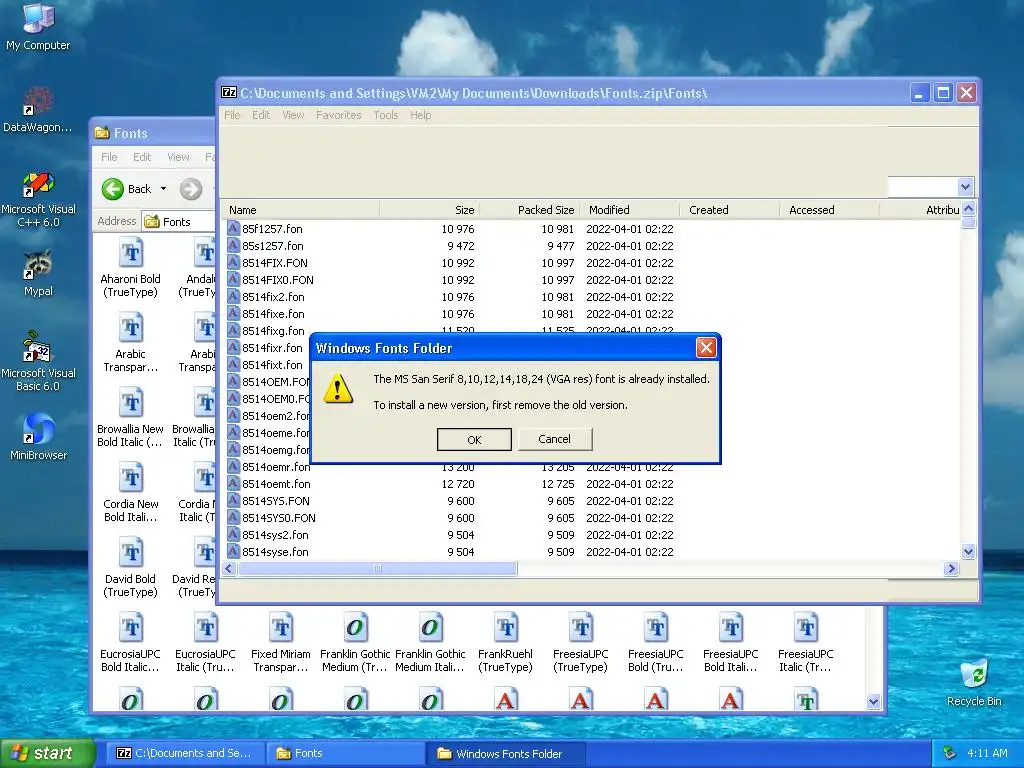
Task: Click the Start button
Action: coord(47,753)
